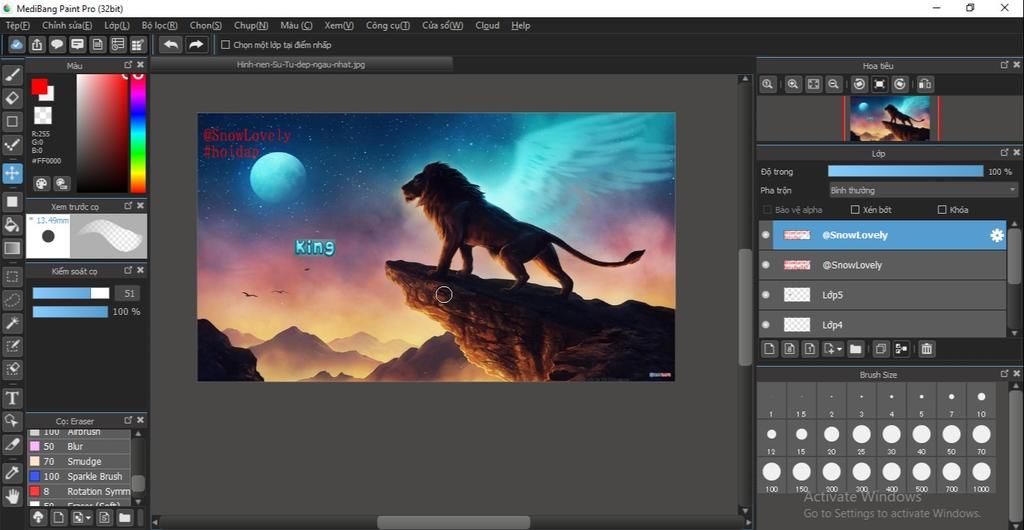
Task: Select the Select Eraser tool
Action: click(12, 368)
